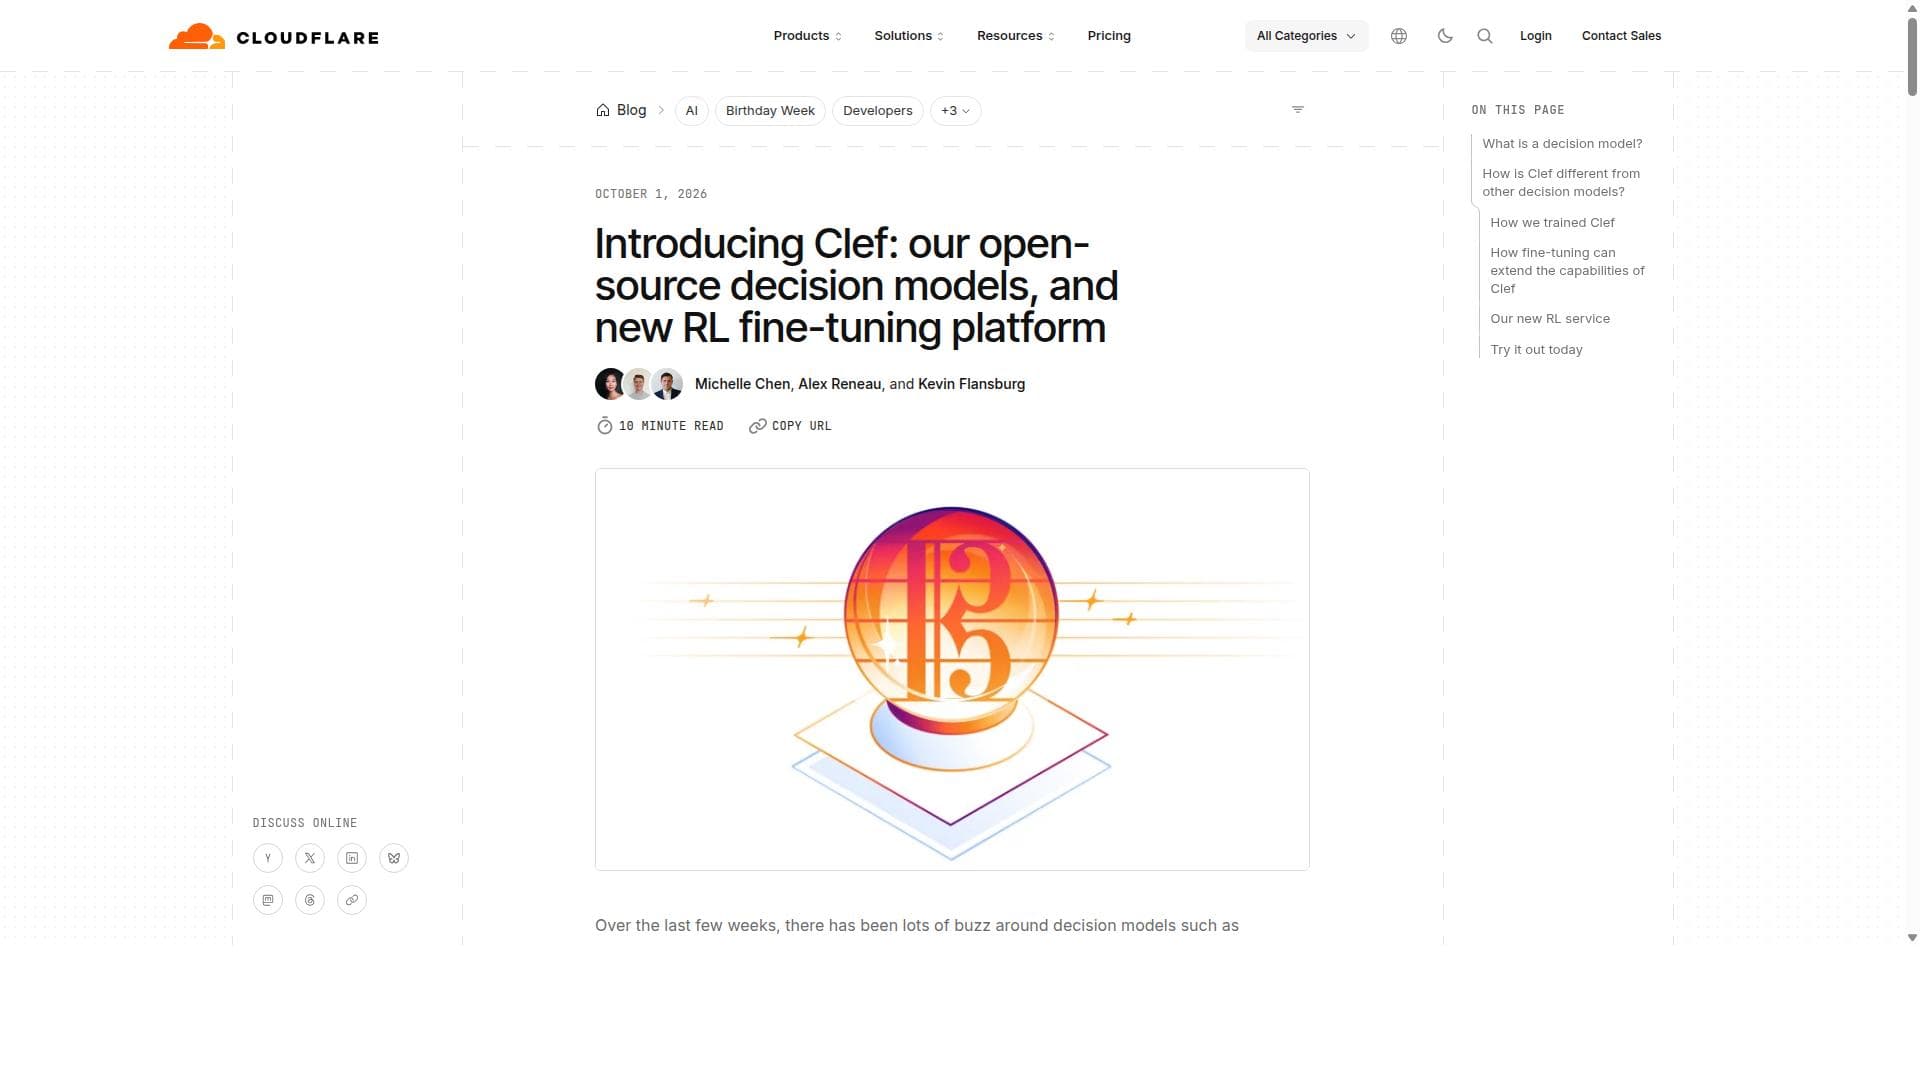
Task: Open author Michelle Chen's page
Action: (x=742, y=384)
